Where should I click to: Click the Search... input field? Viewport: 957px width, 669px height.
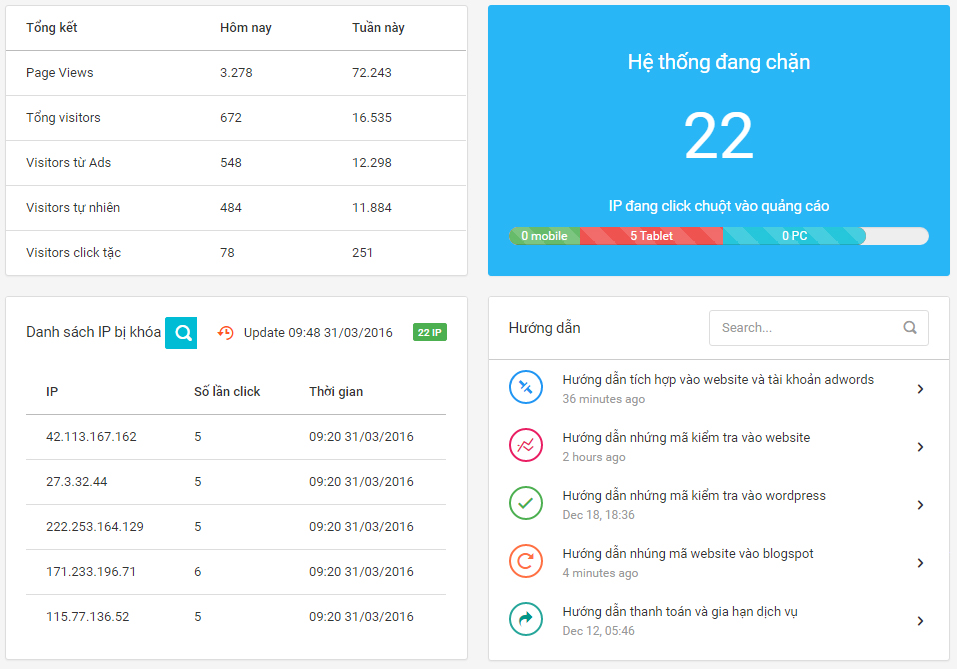[818, 328]
